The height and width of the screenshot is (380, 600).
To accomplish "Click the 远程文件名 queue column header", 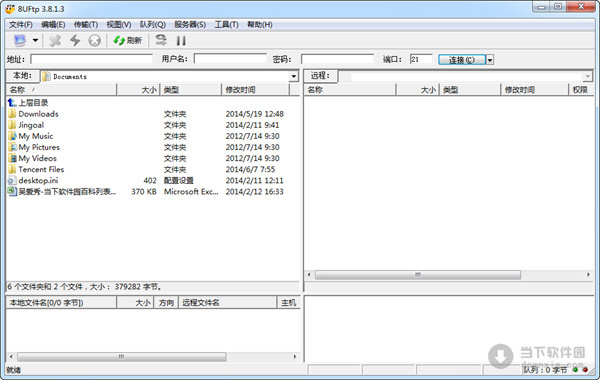I will click(x=227, y=303).
